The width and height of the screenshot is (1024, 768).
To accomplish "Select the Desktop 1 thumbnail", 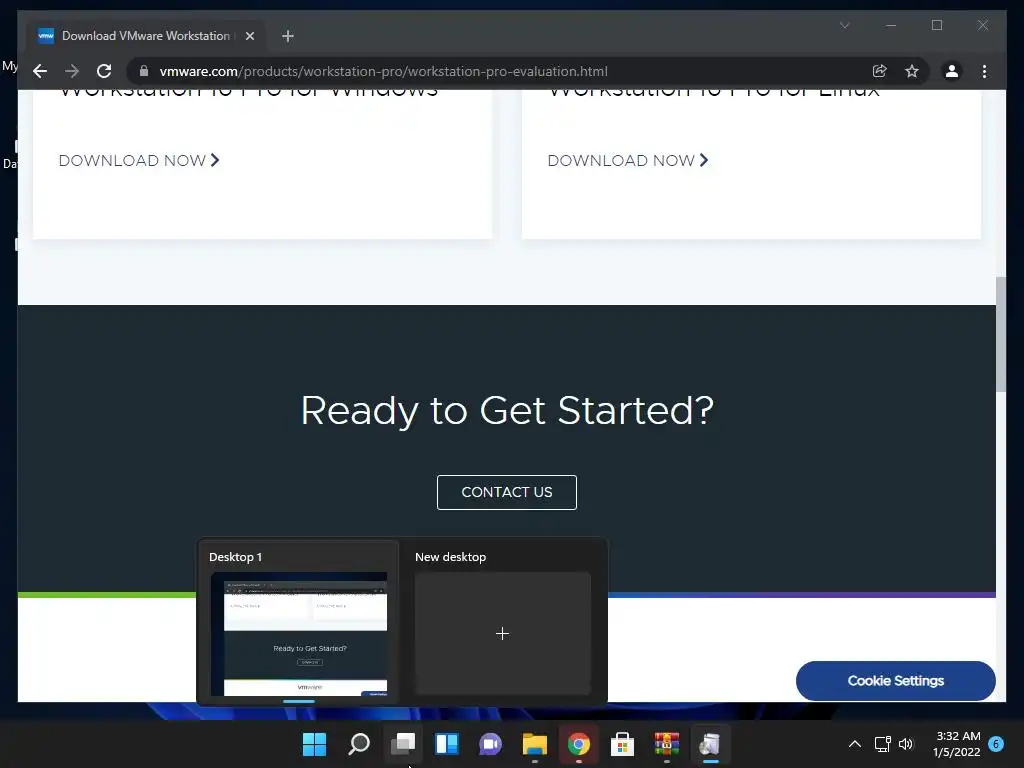I will tap(299, 633).
